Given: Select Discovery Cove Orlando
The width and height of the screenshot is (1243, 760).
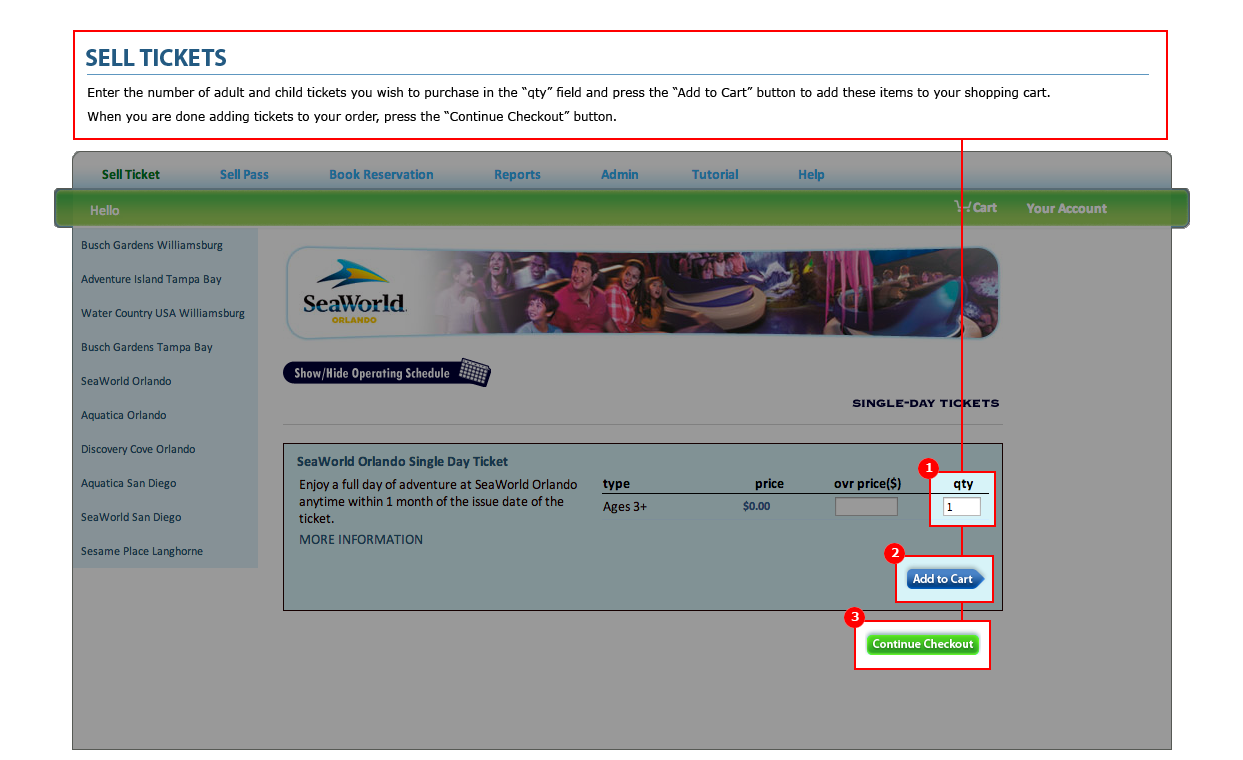Looking at the screenshot, I should pos(138,449).
